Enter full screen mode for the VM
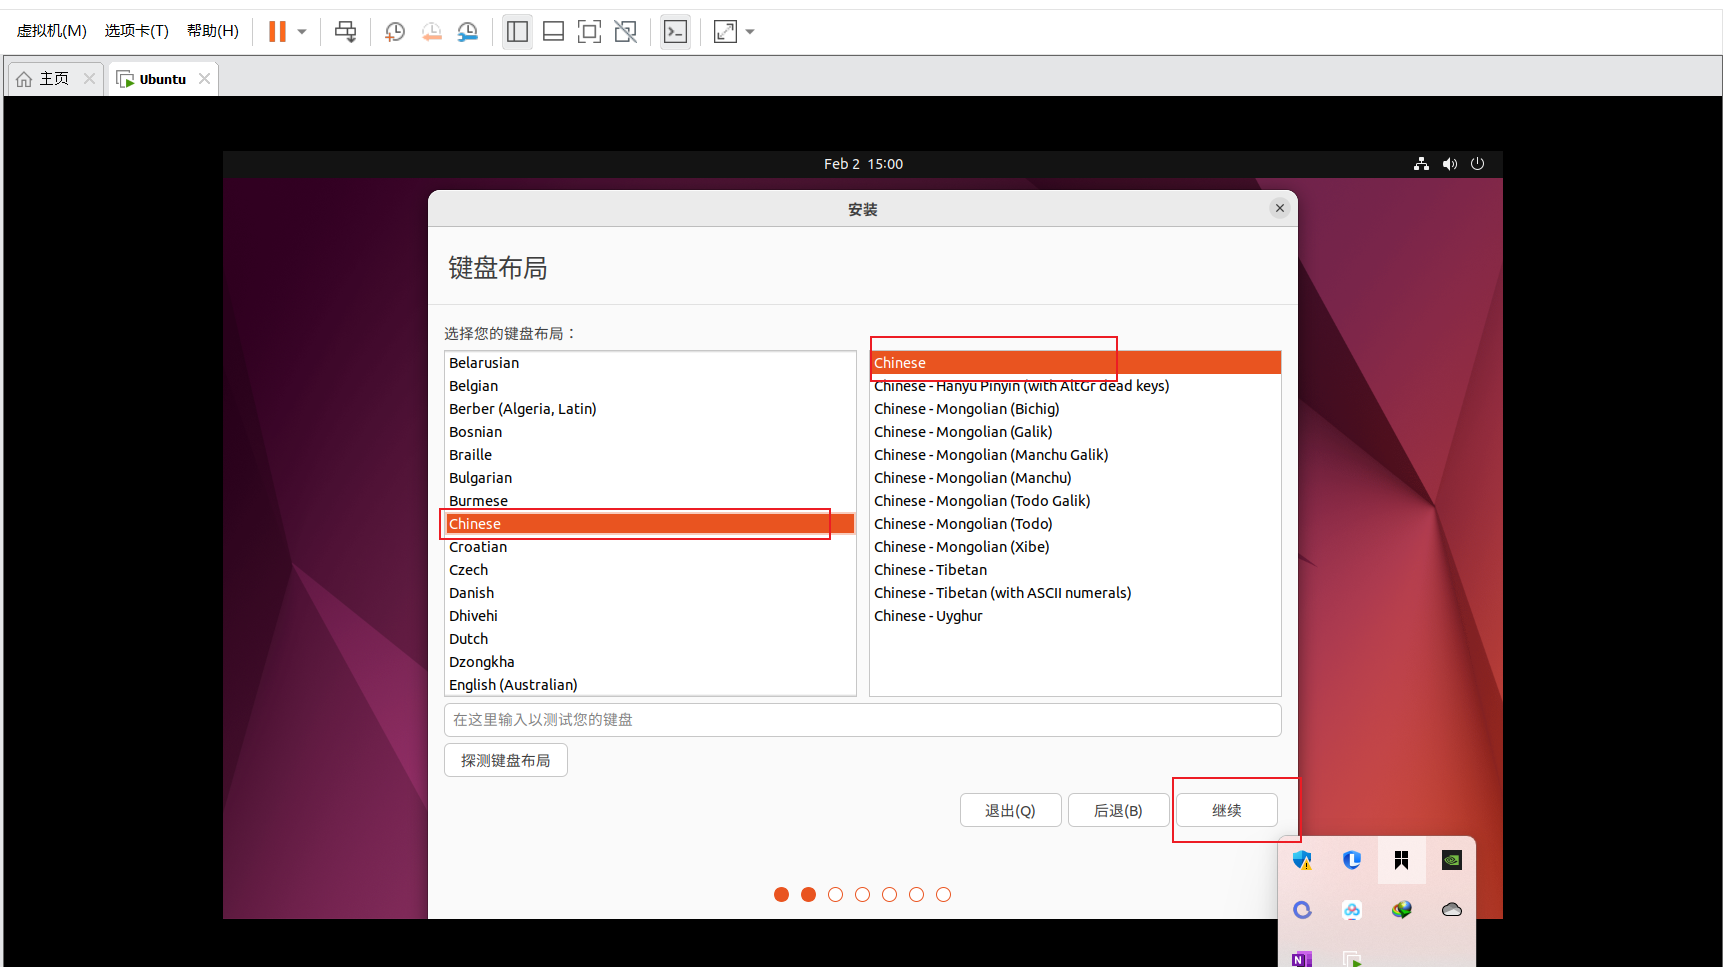 [589, 31]
